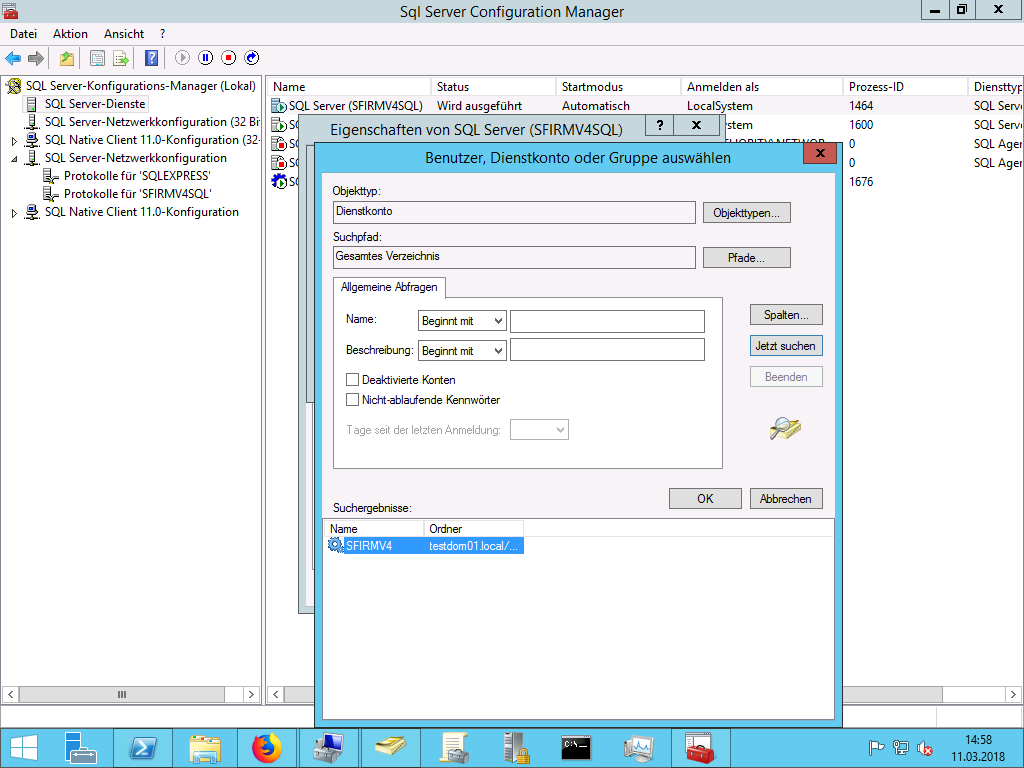
Task: Open the Beschreibung 'Beginnt mit' dropdown
Action: (462, 351)
